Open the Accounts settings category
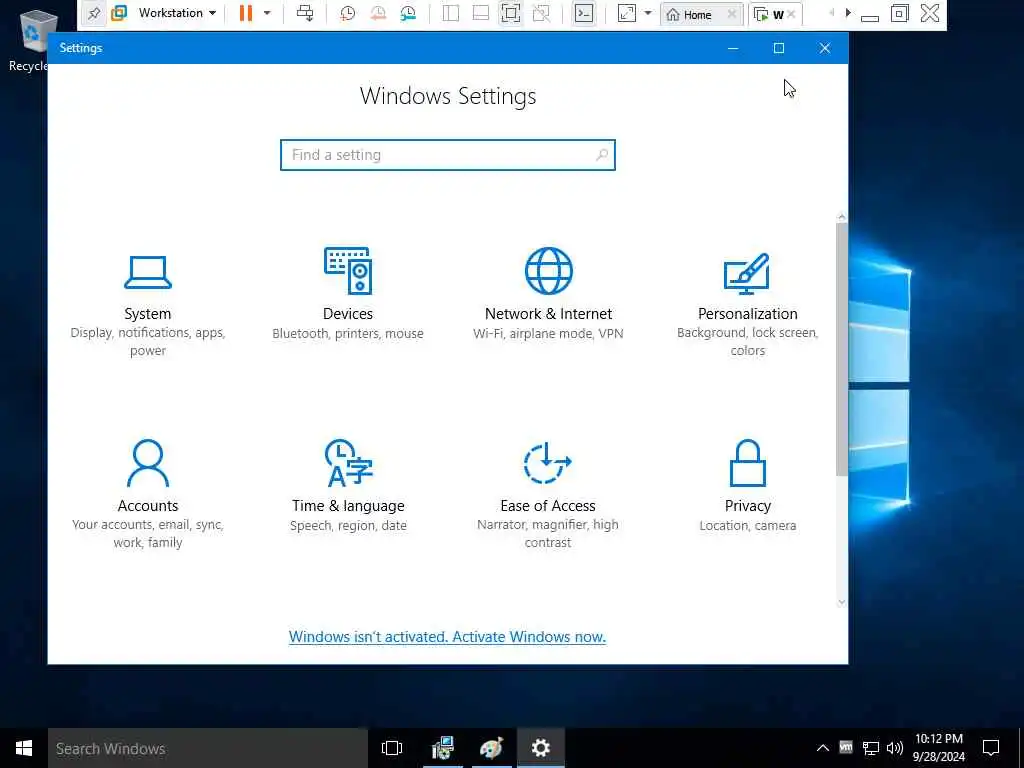Image resolution: width=1024 pixels, height=768 pixels. (x=148, y=494)
